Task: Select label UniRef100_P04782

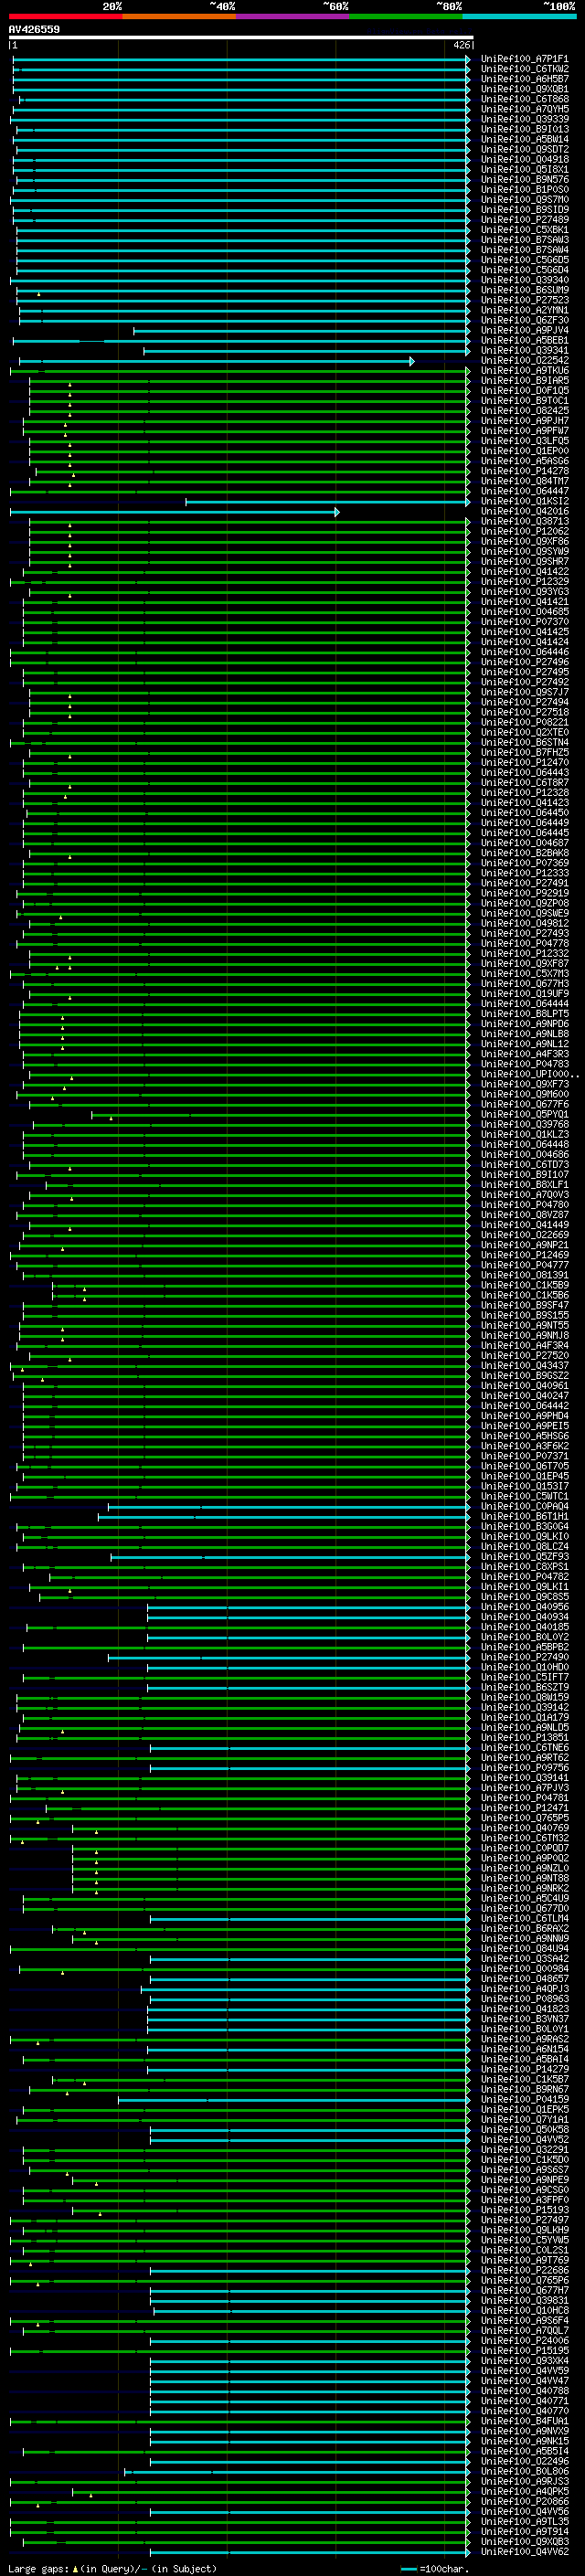Action: (525, 1577)
